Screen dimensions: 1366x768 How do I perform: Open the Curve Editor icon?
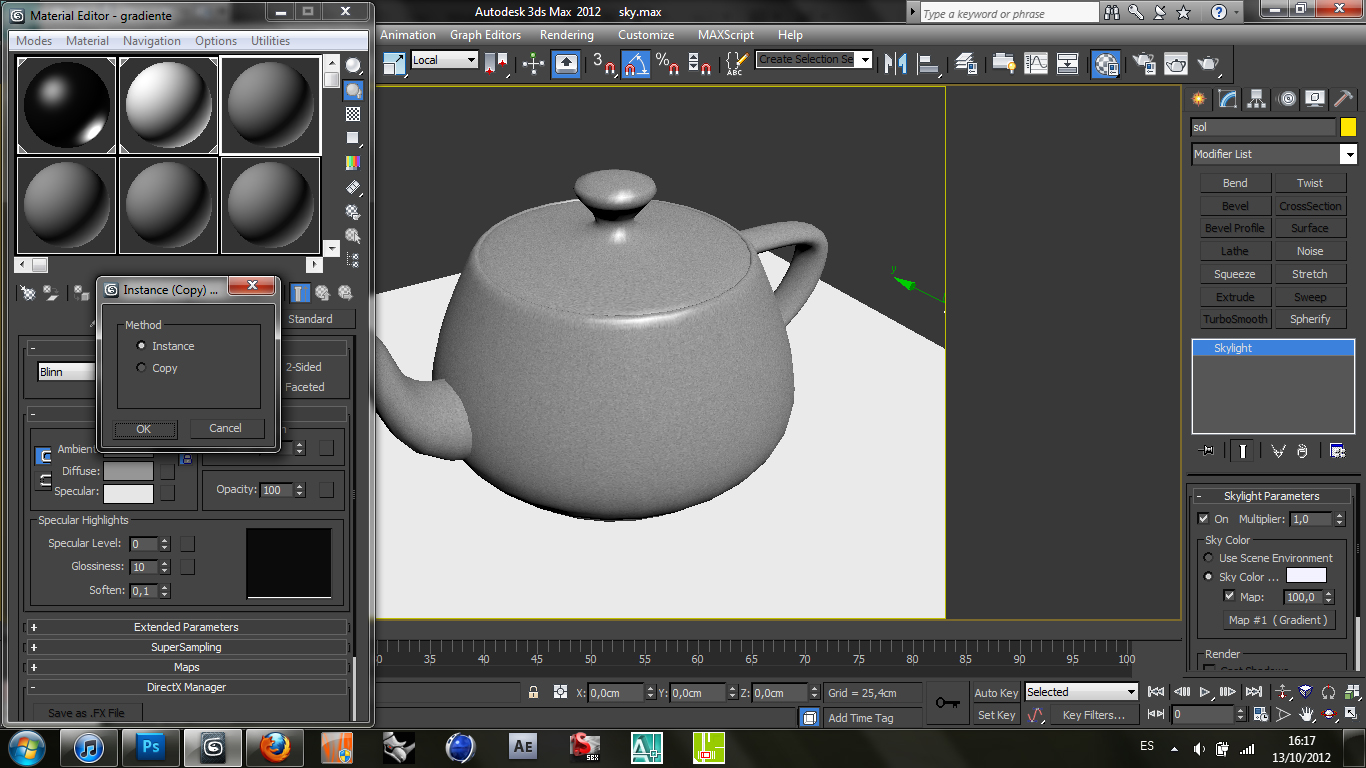[1036, 64]
